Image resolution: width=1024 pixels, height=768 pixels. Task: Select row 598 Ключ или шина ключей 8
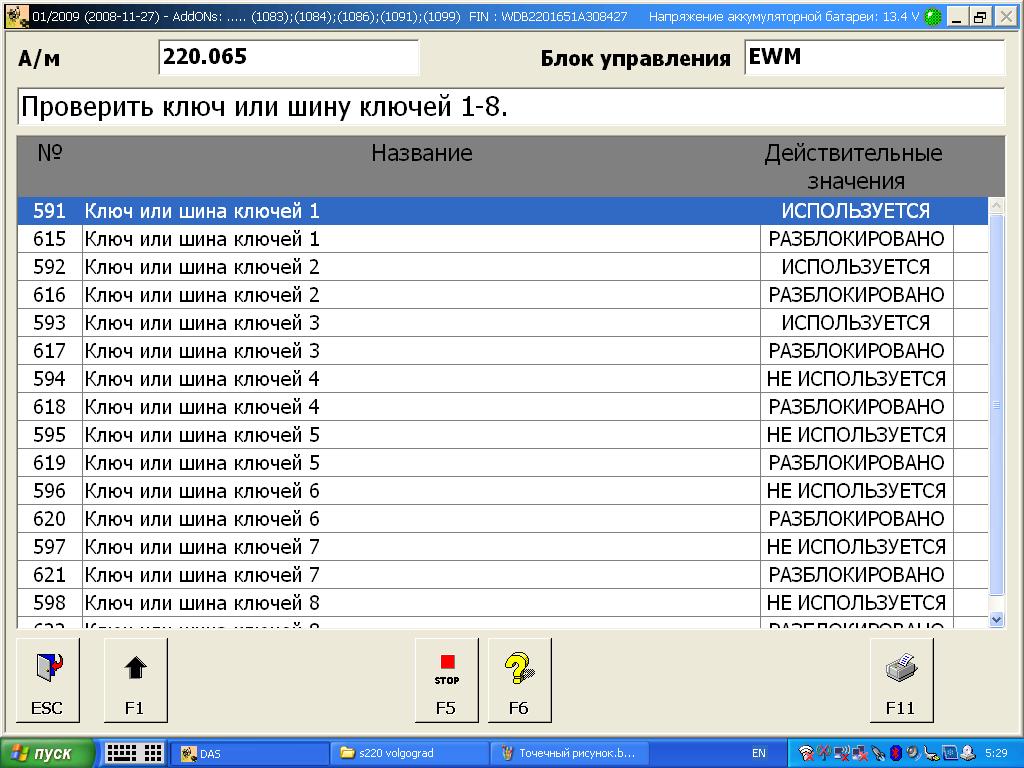pyautogui.click(x=503, y=603)
